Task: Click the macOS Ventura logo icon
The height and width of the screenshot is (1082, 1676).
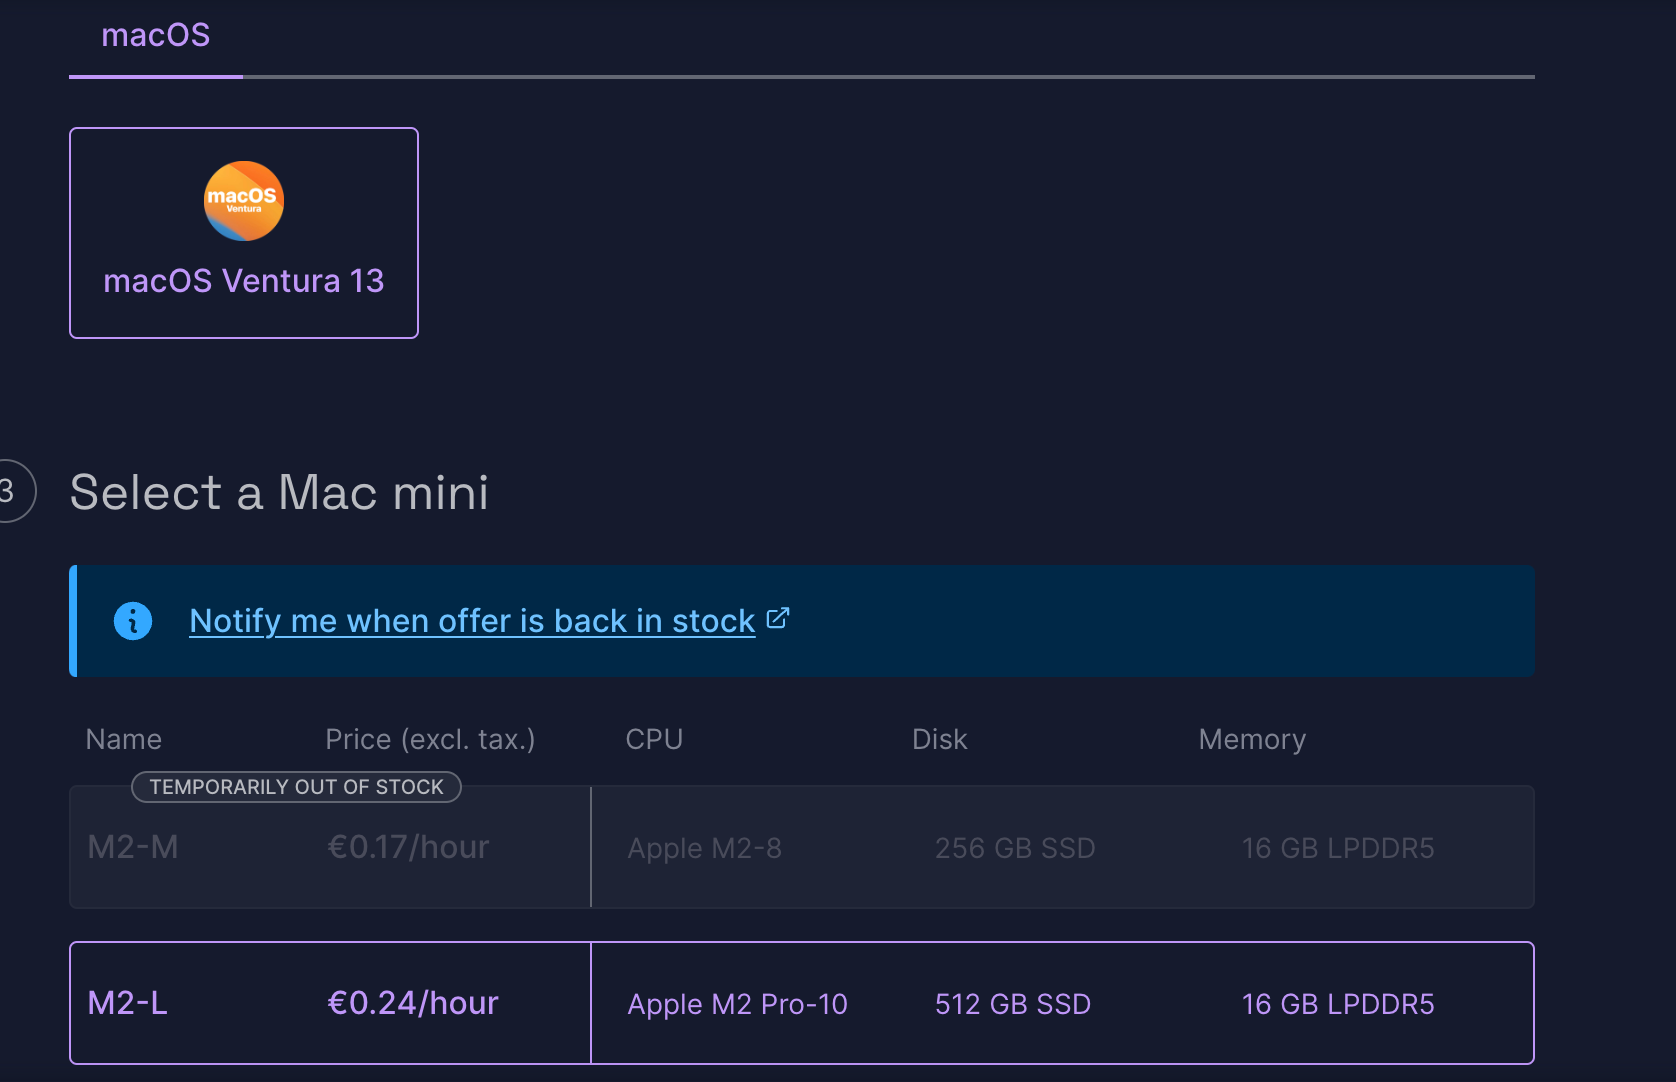Action: pyautogui.click(x=244, y=201)
